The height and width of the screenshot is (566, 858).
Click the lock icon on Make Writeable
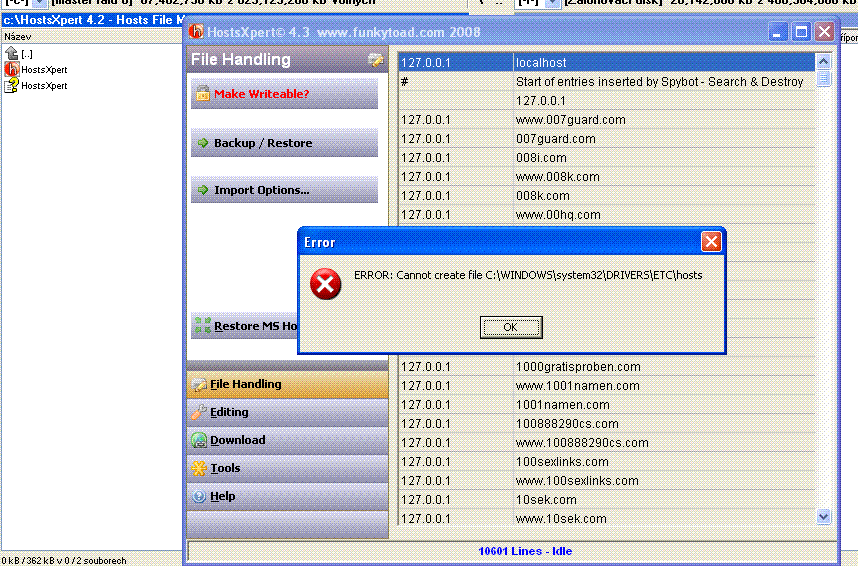pyautogui.click(x=203, y=94)
